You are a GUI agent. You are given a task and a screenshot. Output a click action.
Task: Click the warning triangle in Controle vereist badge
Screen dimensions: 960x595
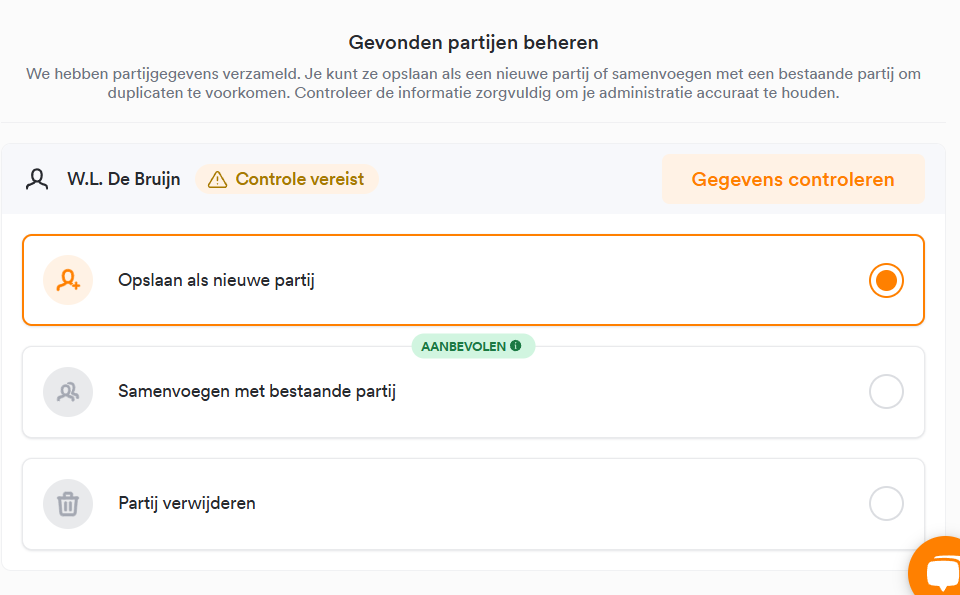[217, 179]
